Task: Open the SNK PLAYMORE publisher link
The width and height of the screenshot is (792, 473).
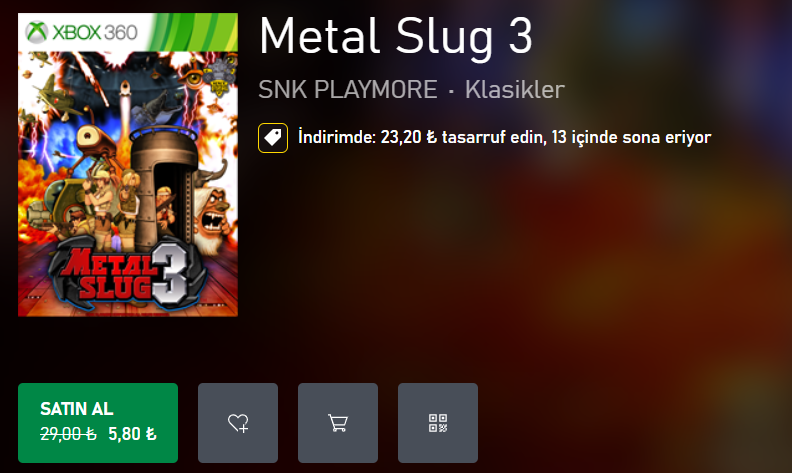Action: (x=348, y=89)
